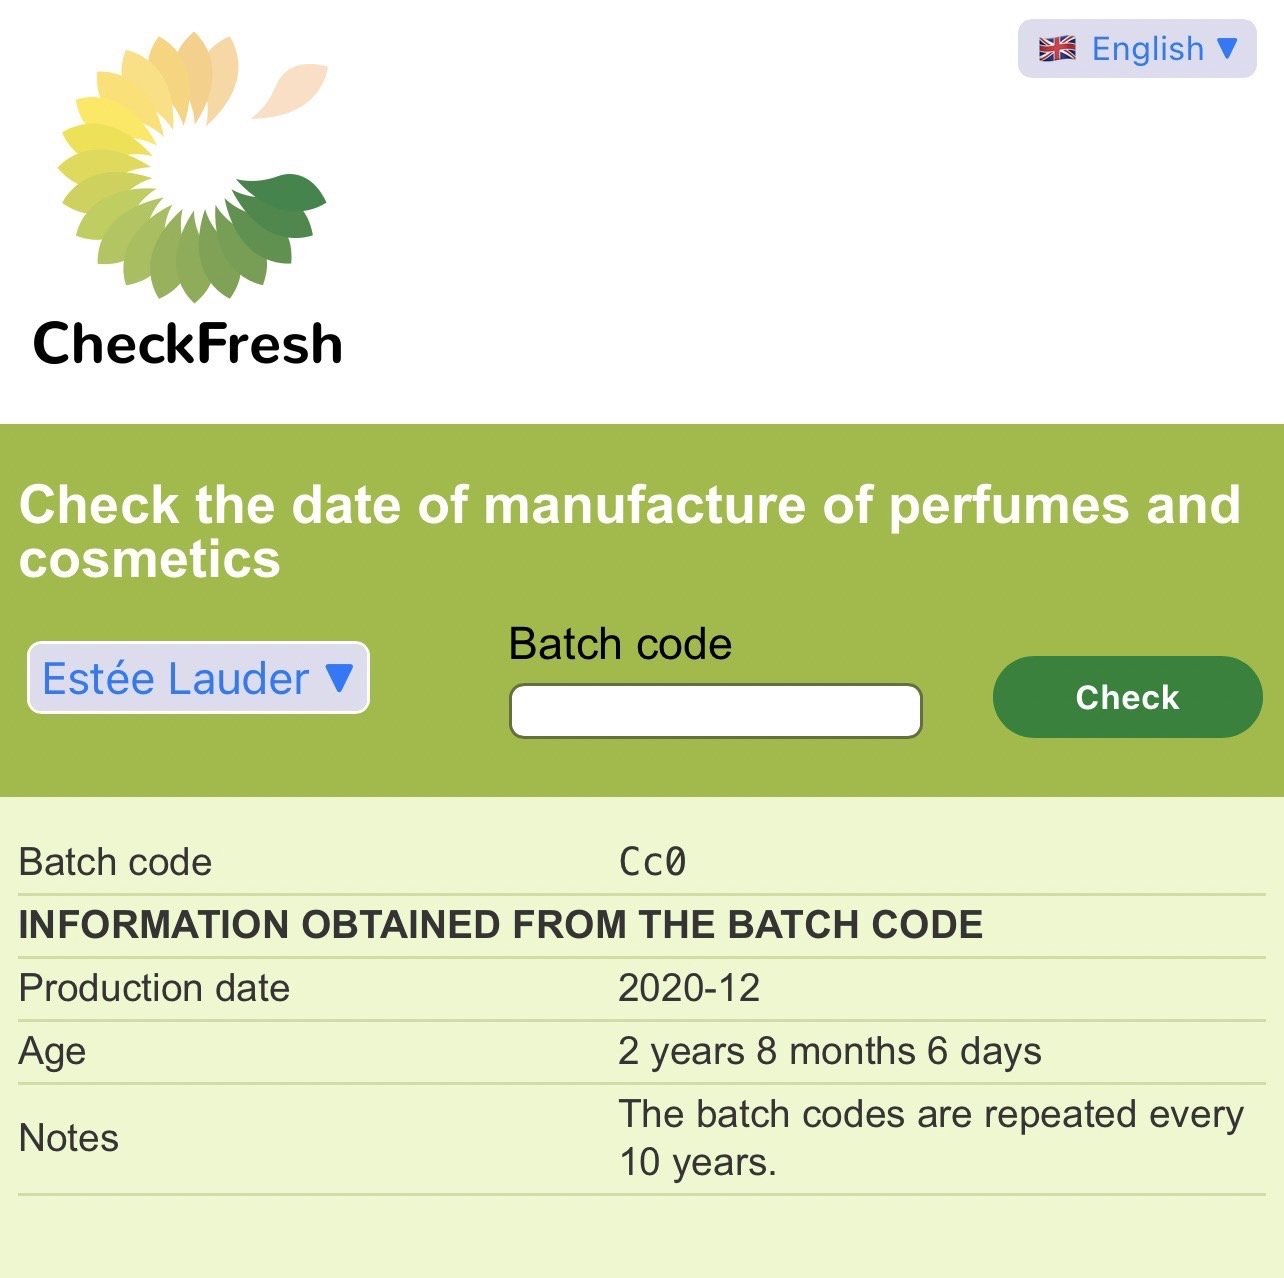Focus the Batch code input field
This screenshot has width=1284, height=1278.
point(715,711)
